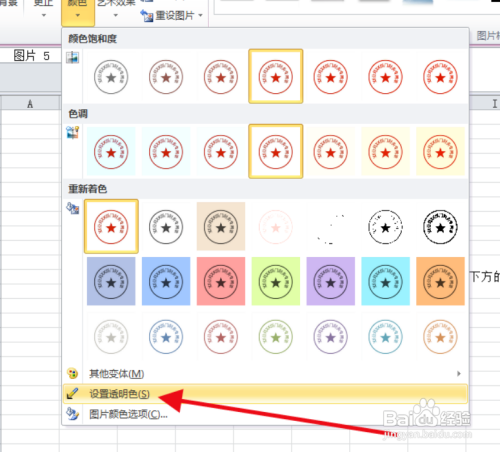Apply the Black and White 75% recolor

440,227
